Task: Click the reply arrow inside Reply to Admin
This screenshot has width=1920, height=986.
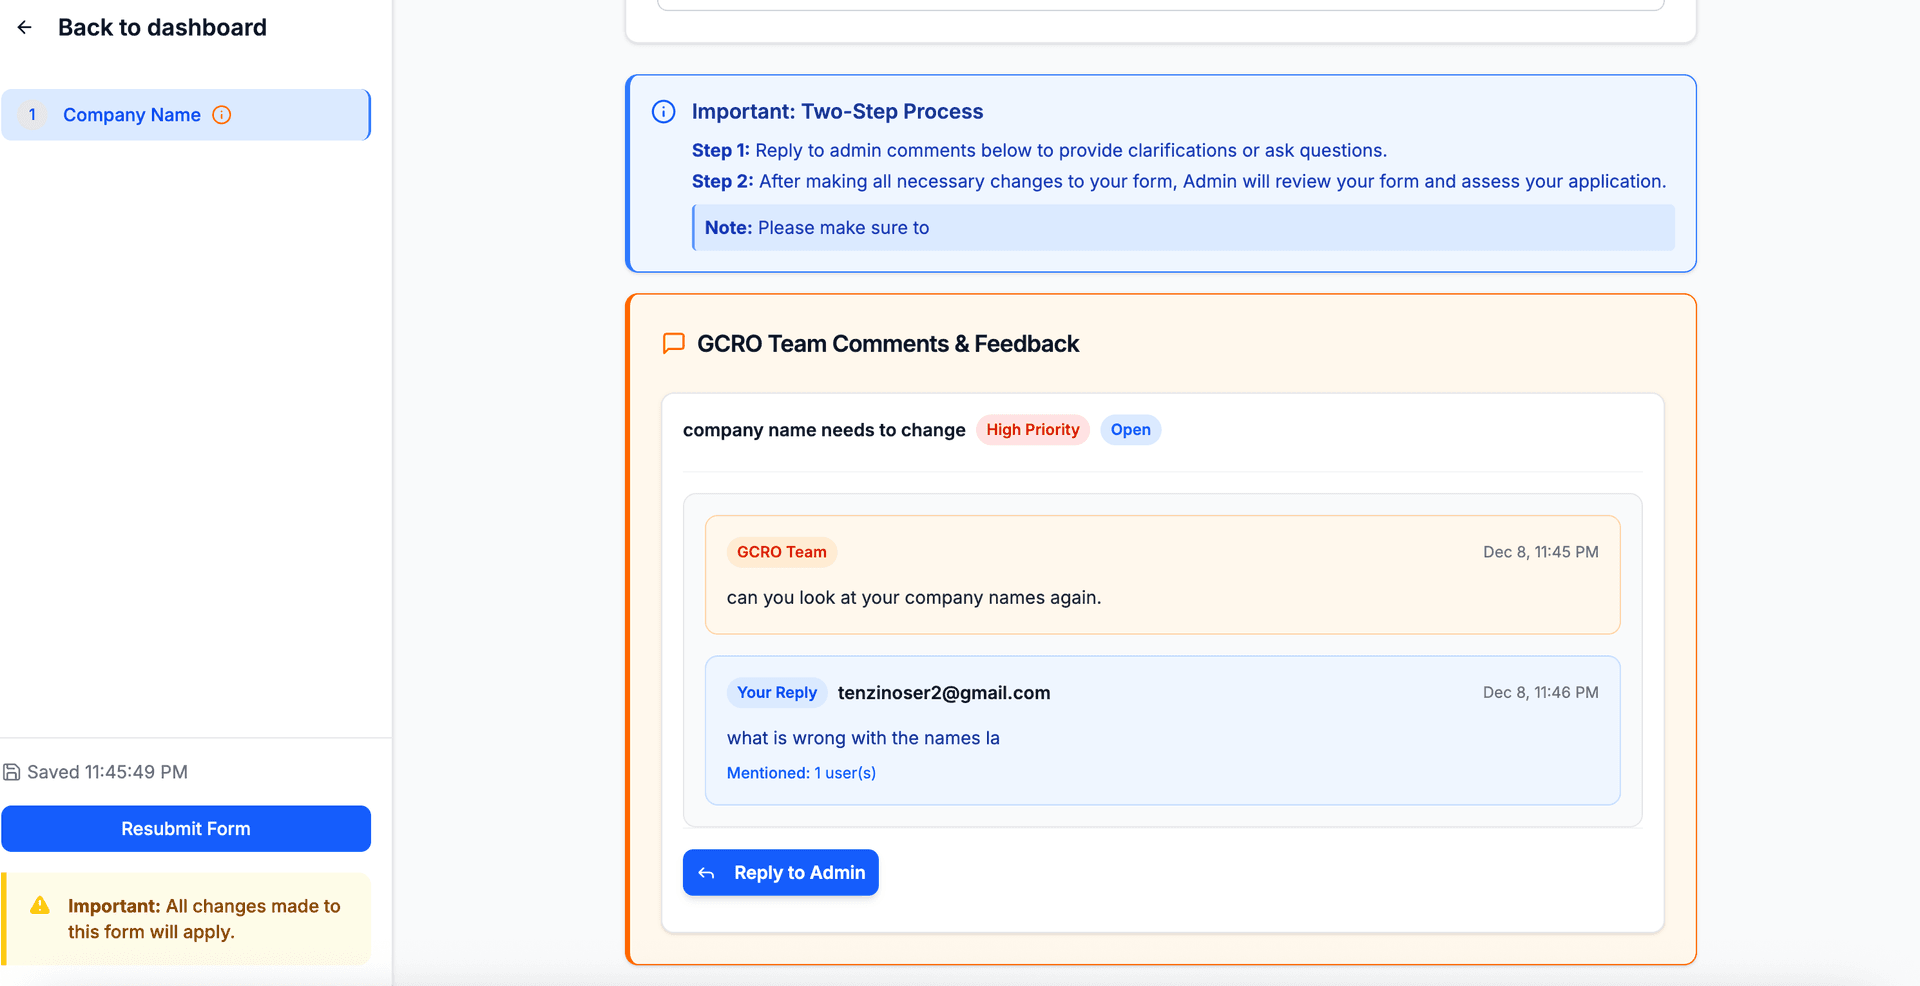Action: coord(707,872)
